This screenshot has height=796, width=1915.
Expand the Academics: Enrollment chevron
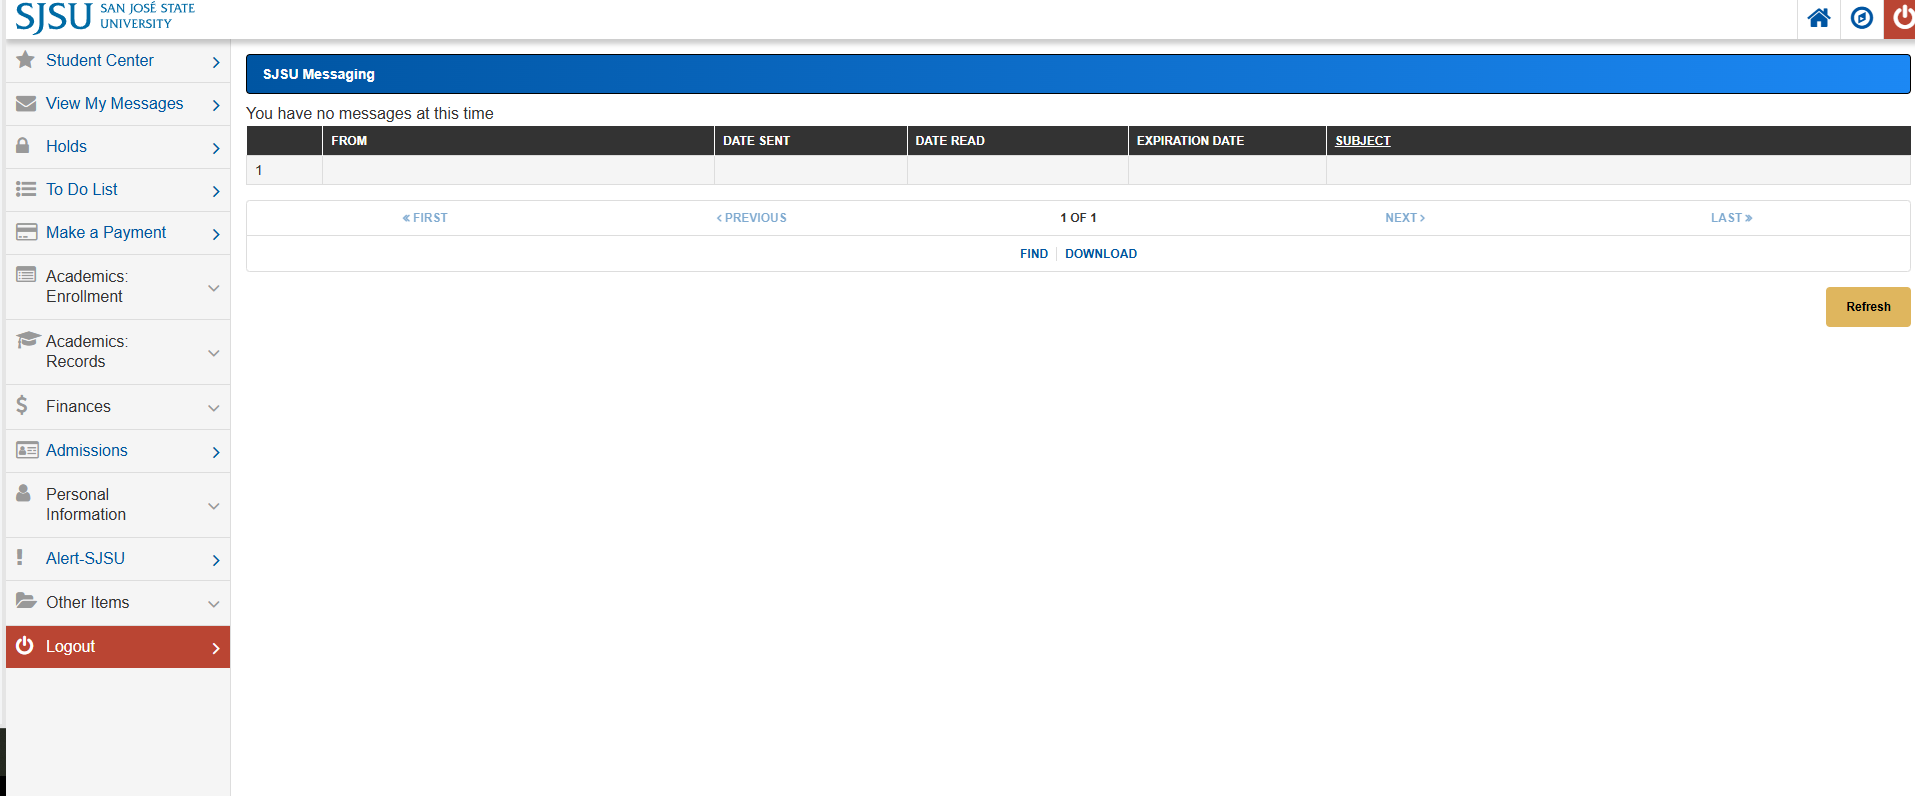click(x=213, y=288)
